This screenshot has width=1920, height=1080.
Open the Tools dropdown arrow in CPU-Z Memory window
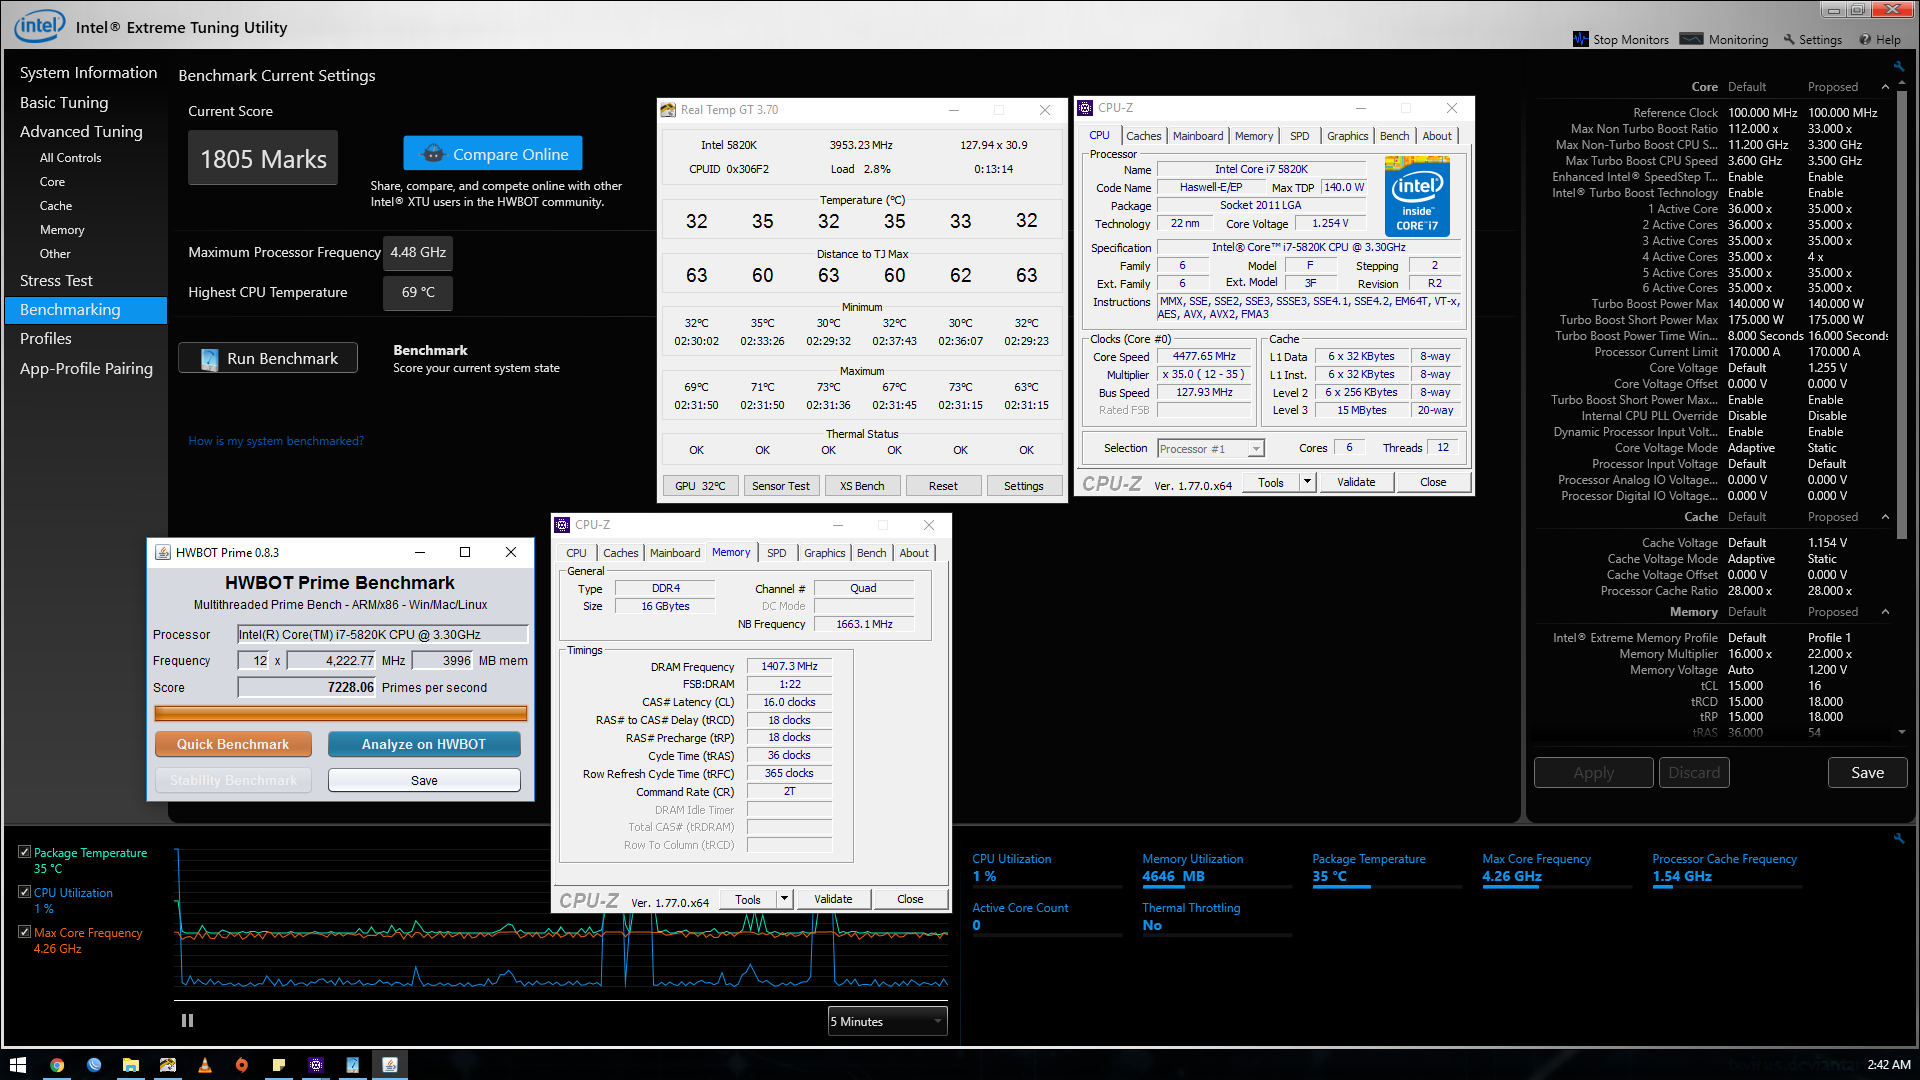click(785, 899)
